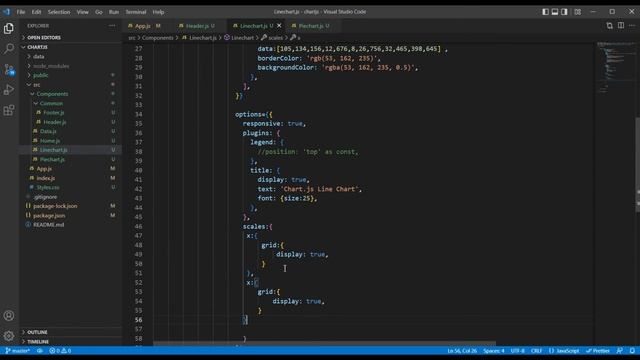This screenshot has width=640, height=360.
Task: Expand the Outline section
Action: (70, 332)
